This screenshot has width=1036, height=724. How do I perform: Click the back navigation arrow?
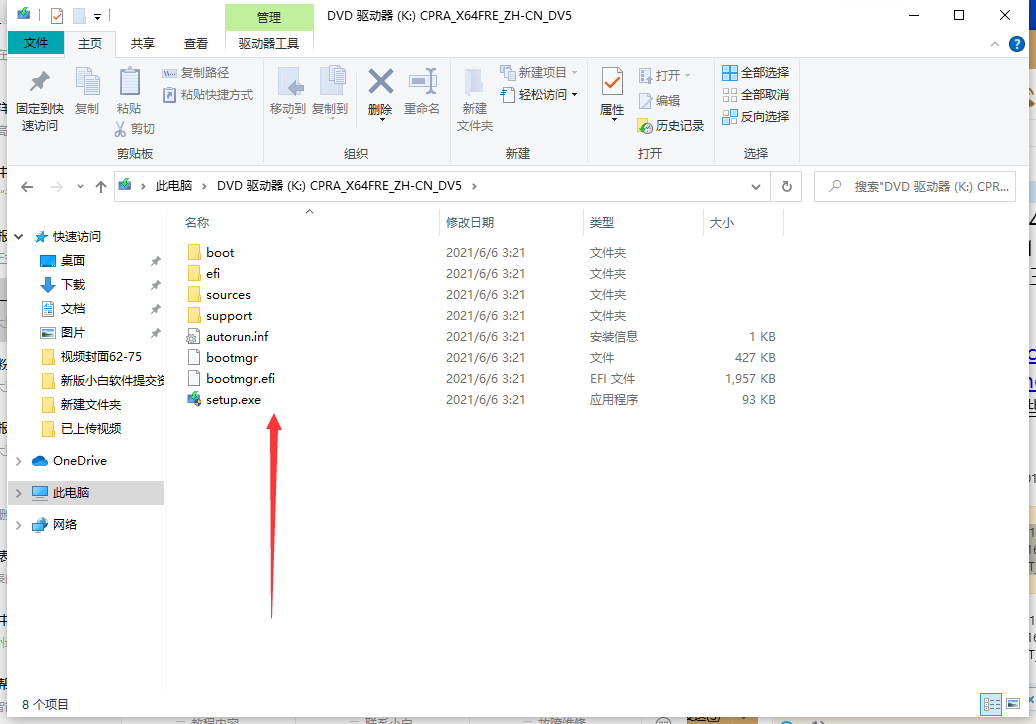(x=27, y=186)
